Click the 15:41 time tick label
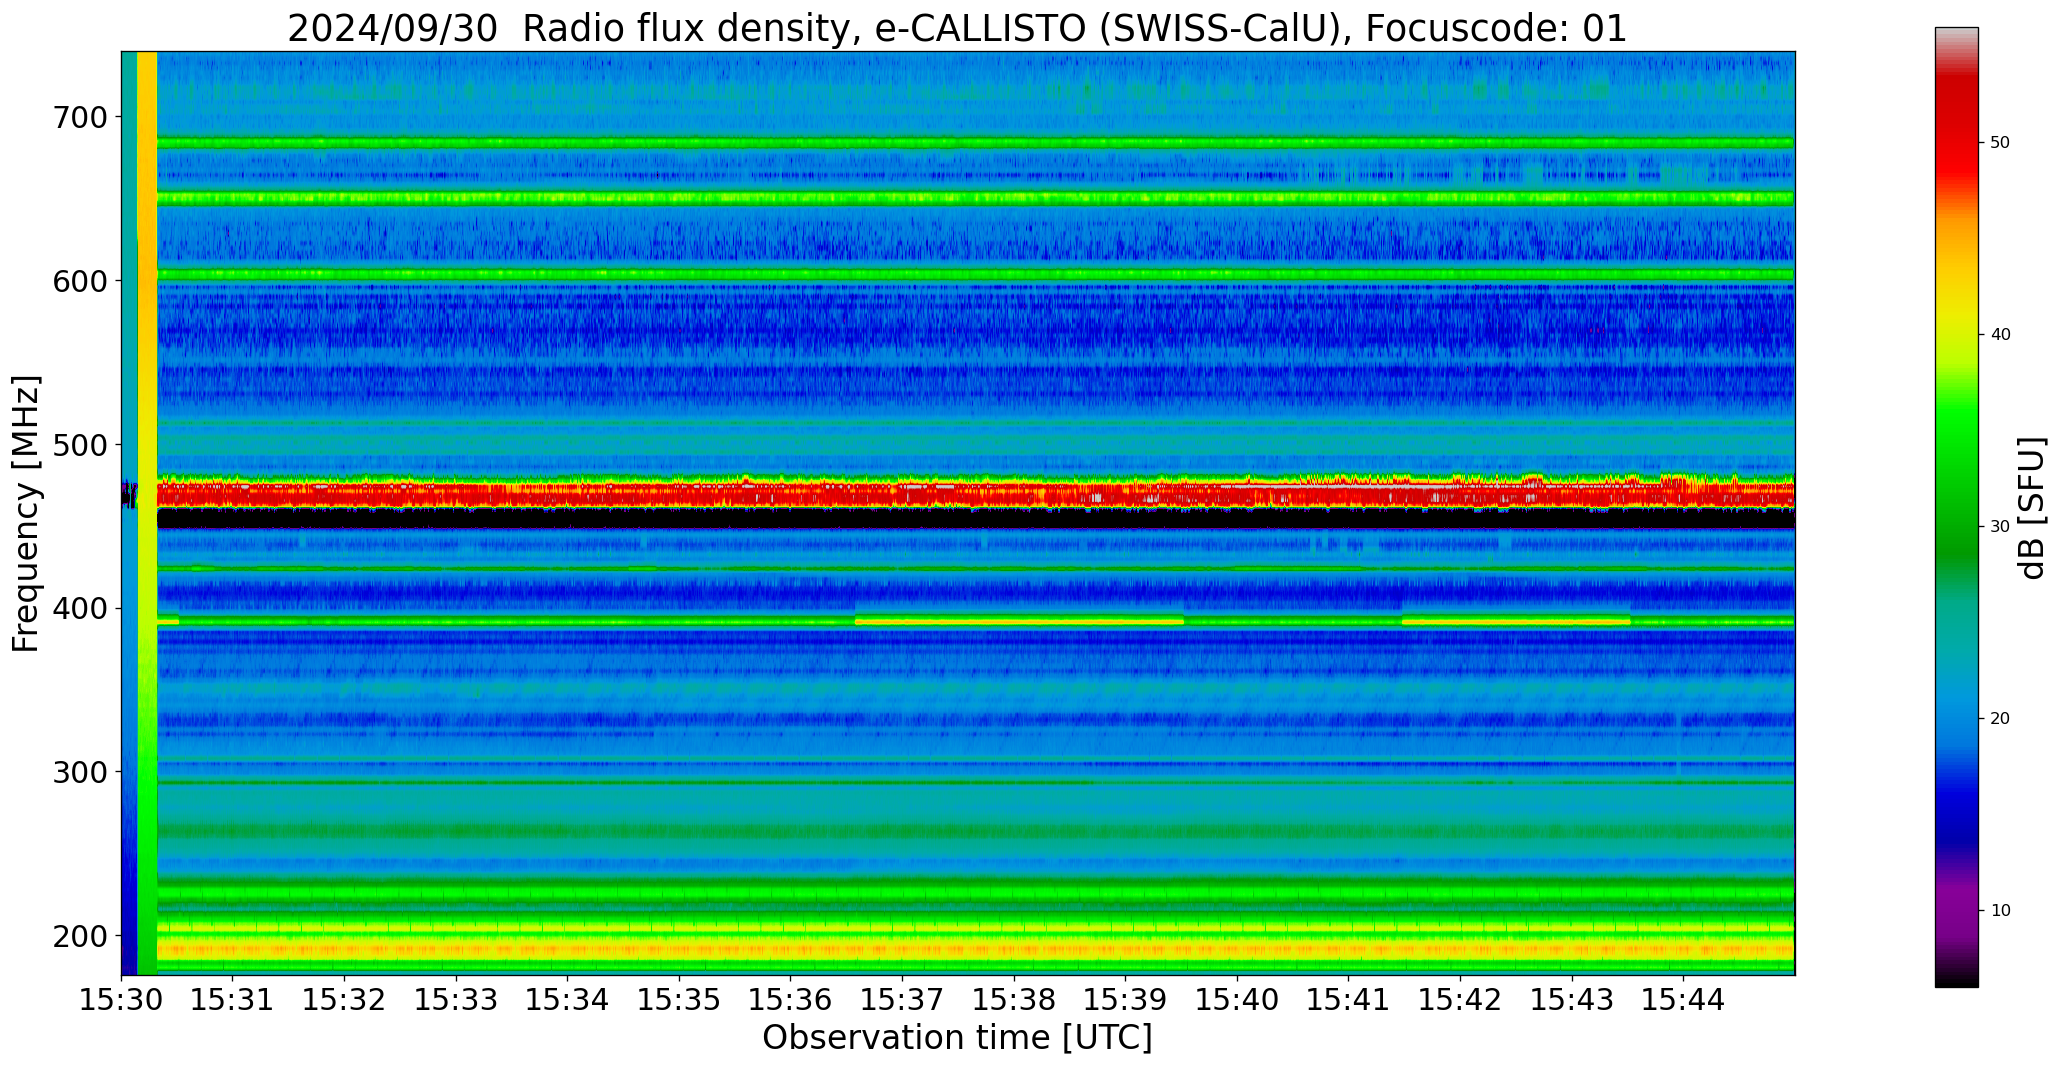Viewport: 2062px width, 1067px height. coord(1349,999)
